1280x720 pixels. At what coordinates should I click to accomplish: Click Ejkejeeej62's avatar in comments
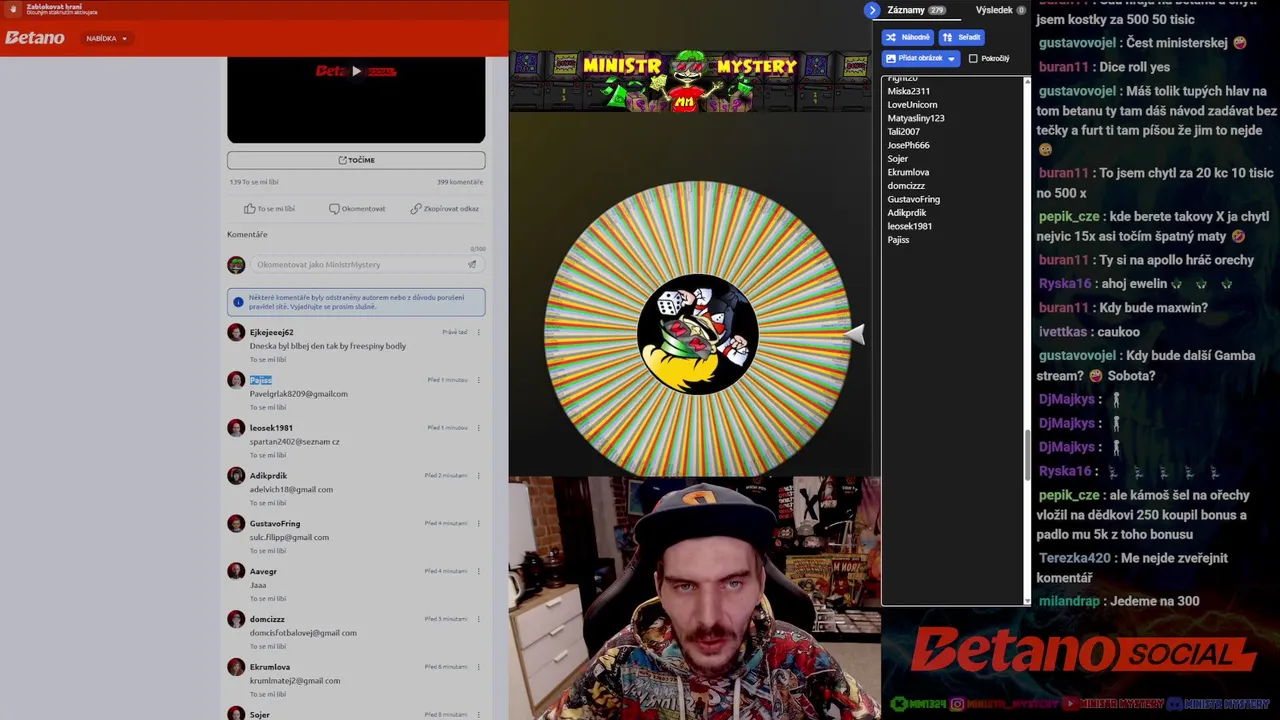point(236,332)
